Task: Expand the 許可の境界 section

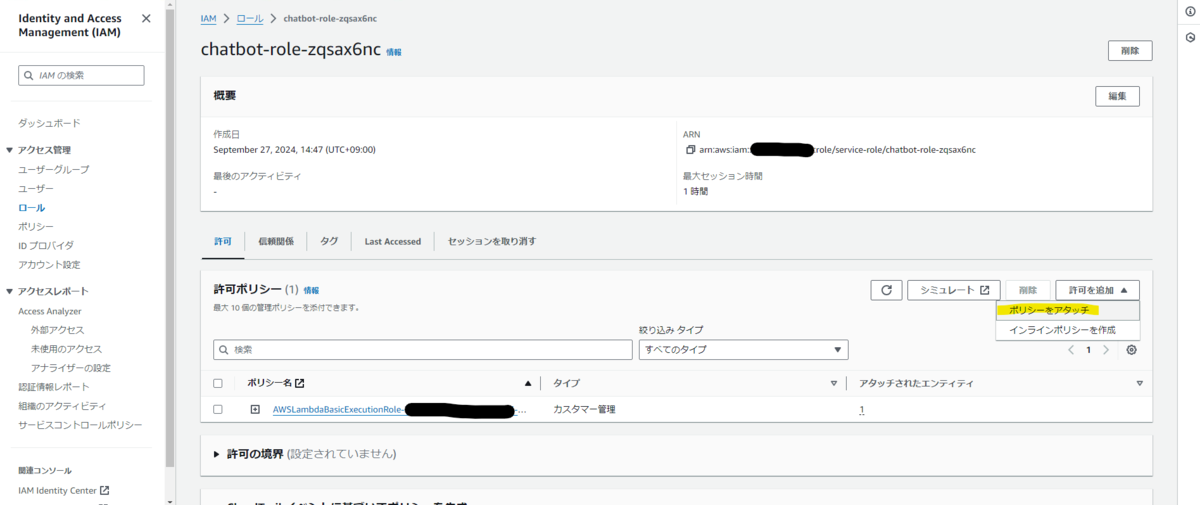Action: click(x=217, y=454)
